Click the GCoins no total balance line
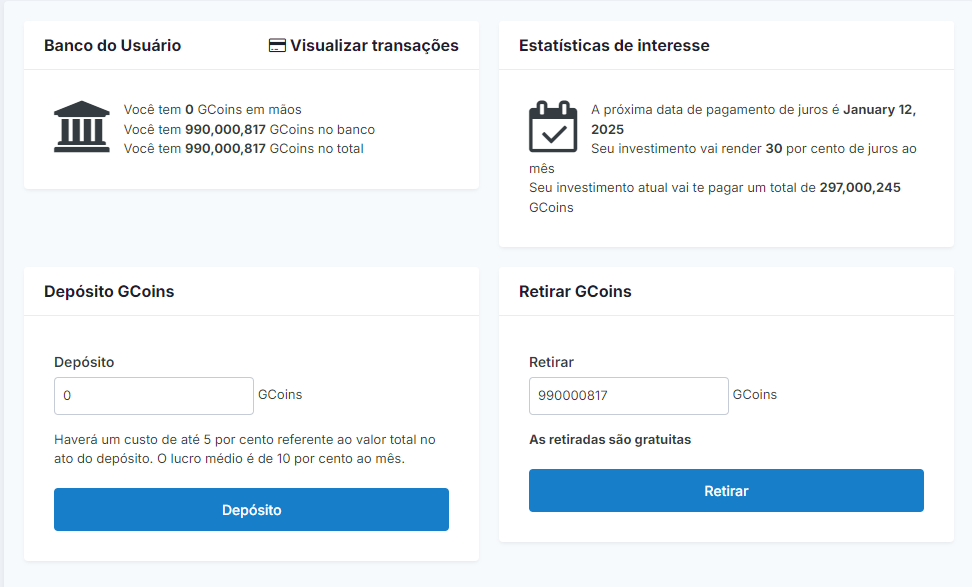Viewport: 972px width, 587px height. click(244, 149)
